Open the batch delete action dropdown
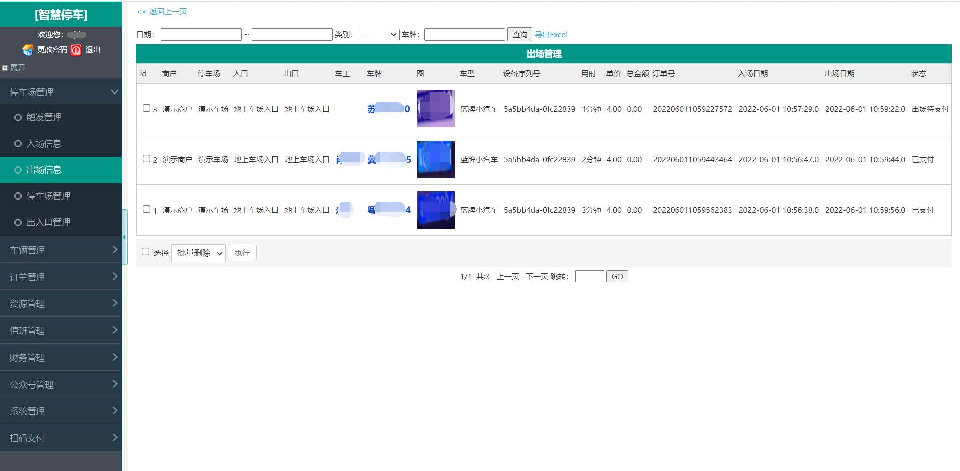The width and height of the screenshot is (960, 471). click(198, 253)
